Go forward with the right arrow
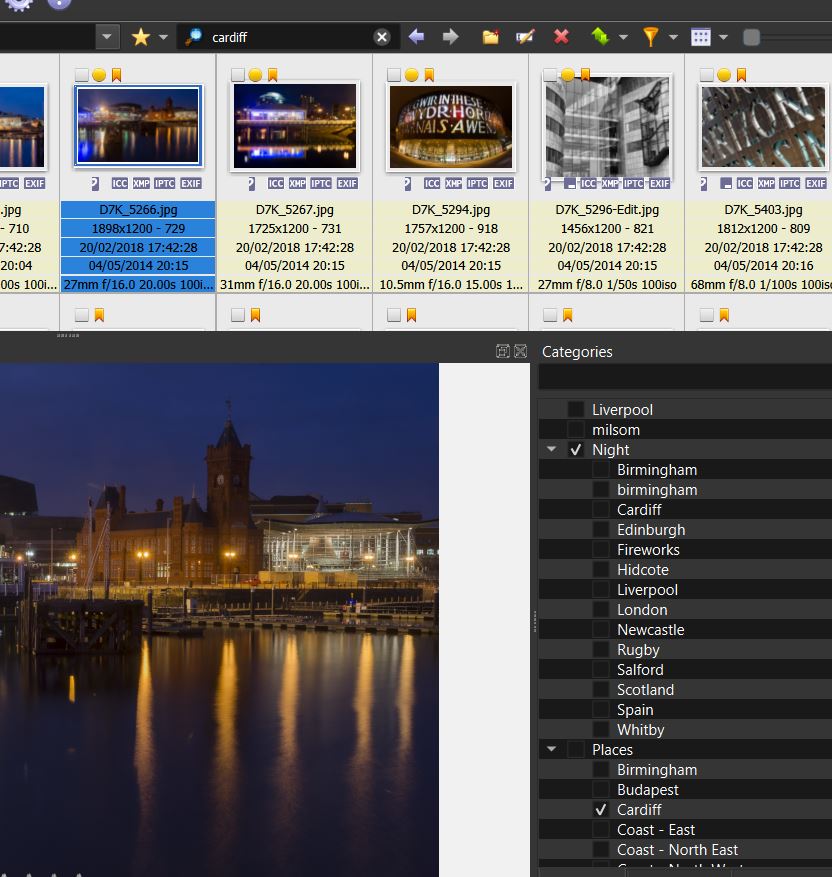832x877 pixels. tap(451, 37)
